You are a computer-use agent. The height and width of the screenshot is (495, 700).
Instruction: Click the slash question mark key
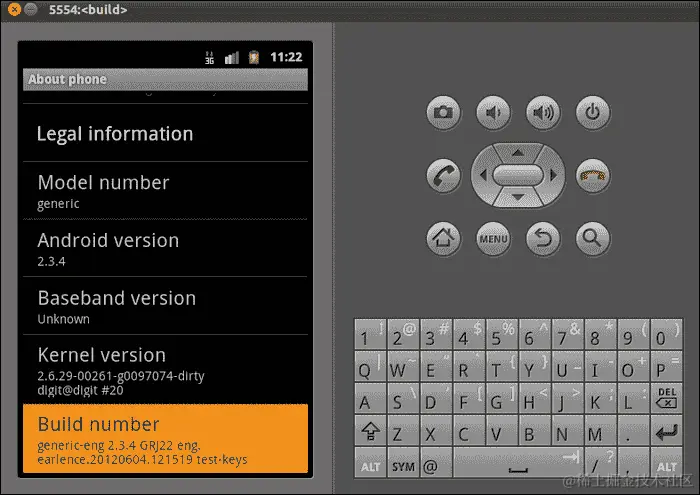pos(600,464)
